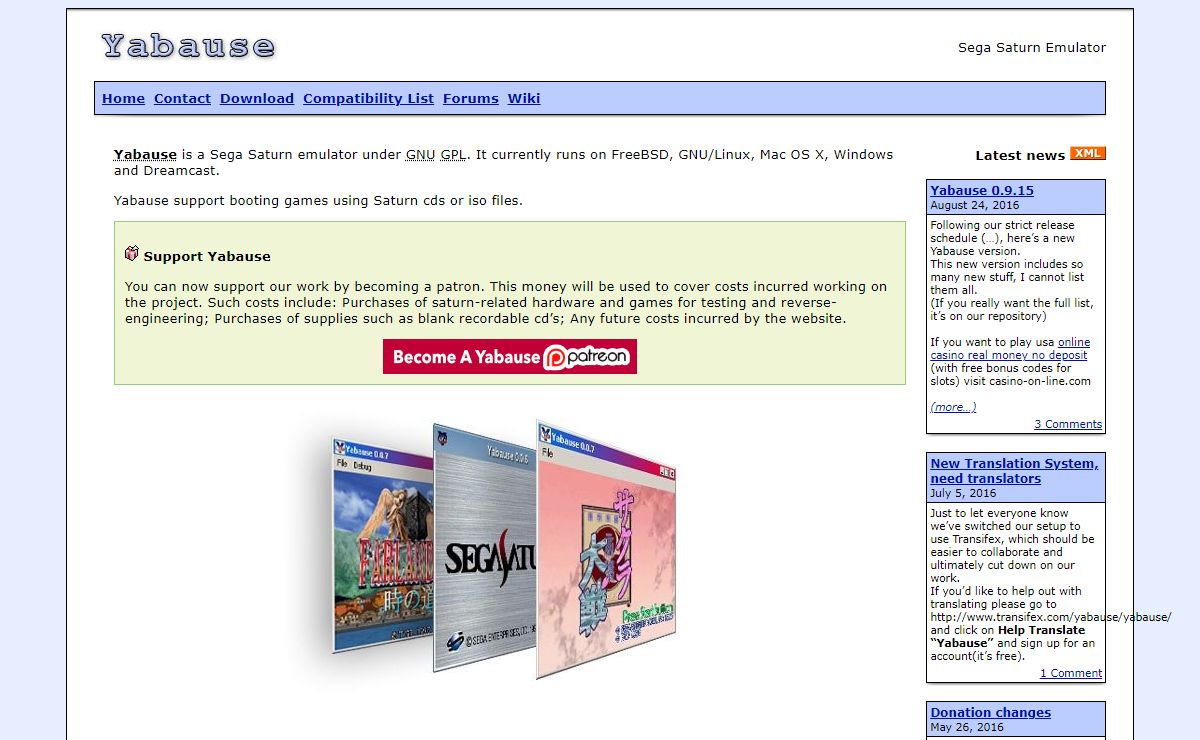Go to the Download page
1200x740 pixels.
click(x=257, y=98)
